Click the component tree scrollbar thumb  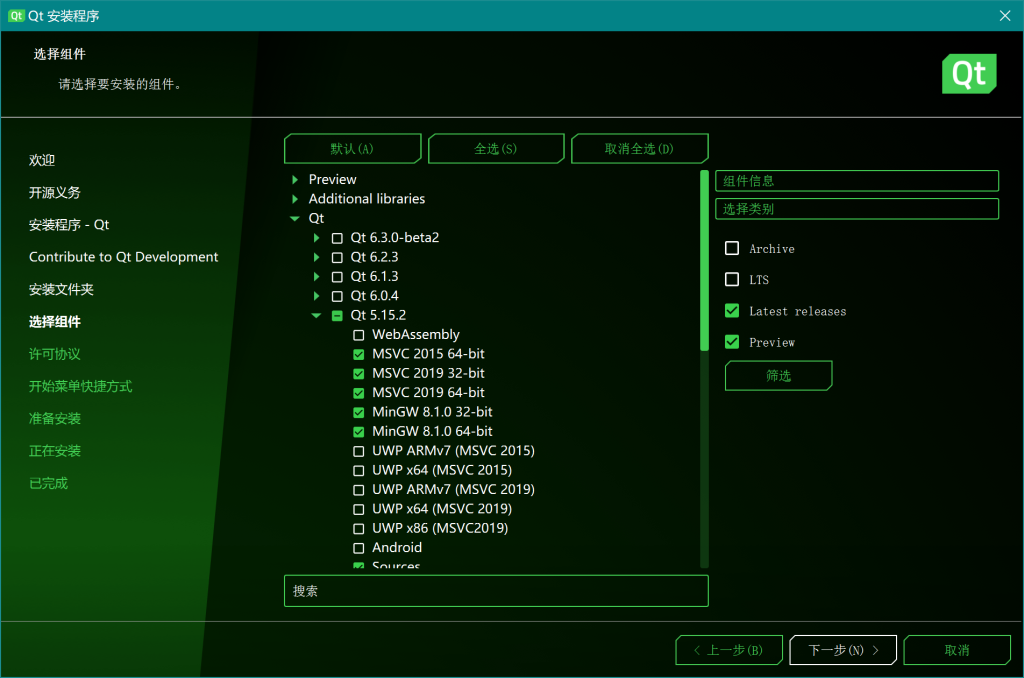704,260
